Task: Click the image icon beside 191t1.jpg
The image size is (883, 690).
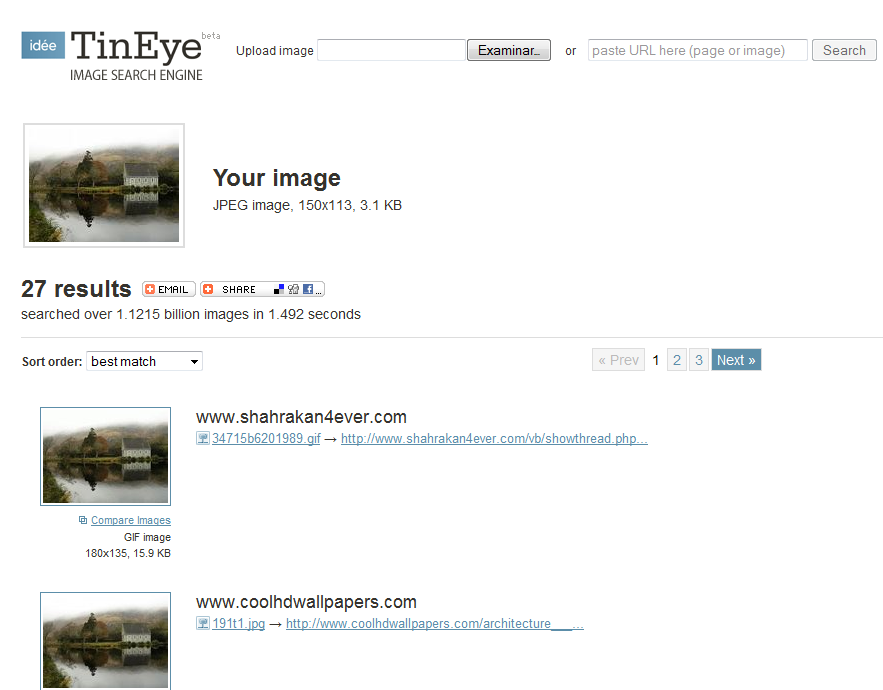Action: [x=202, y=623]
